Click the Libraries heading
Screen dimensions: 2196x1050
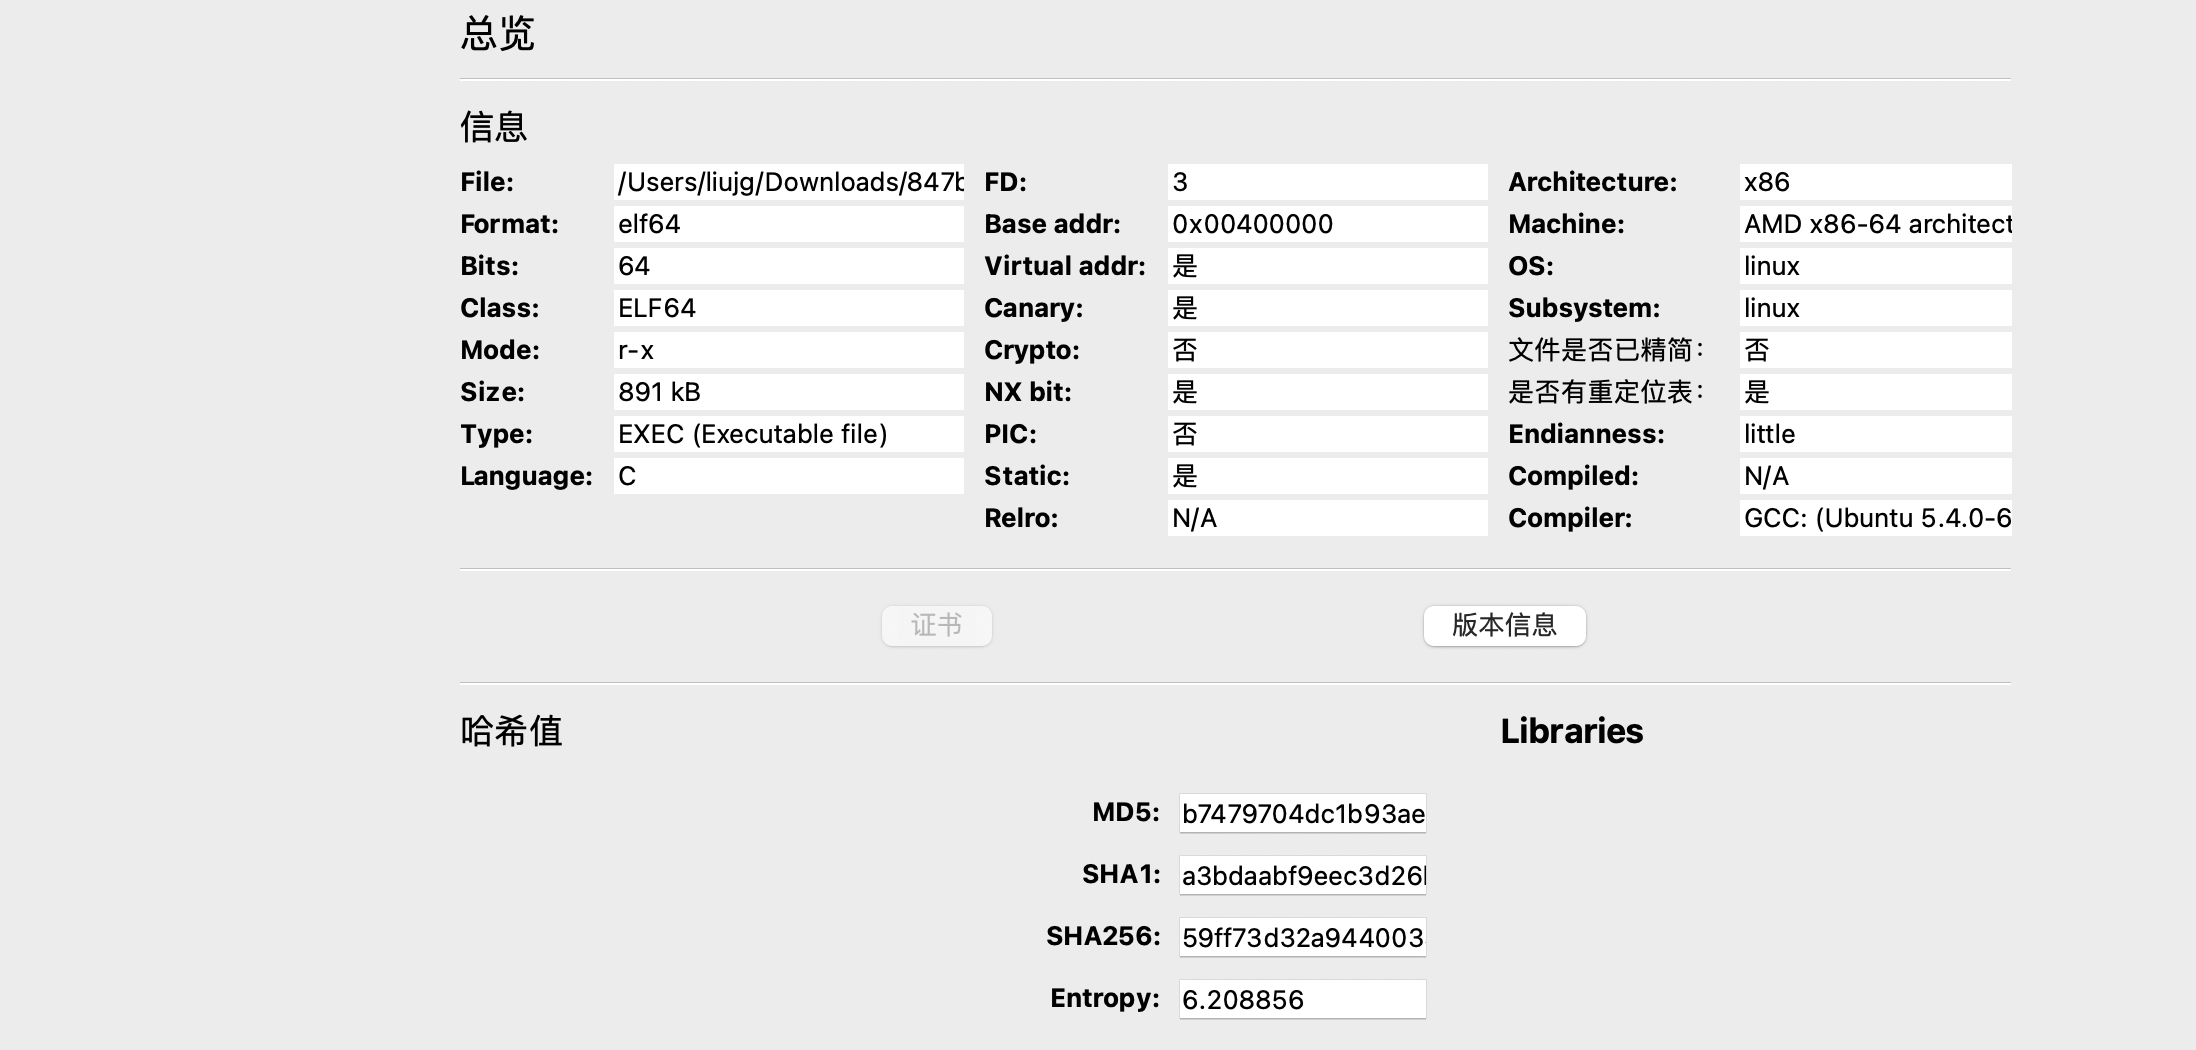pyautogui.click(x=1571, y=731)
